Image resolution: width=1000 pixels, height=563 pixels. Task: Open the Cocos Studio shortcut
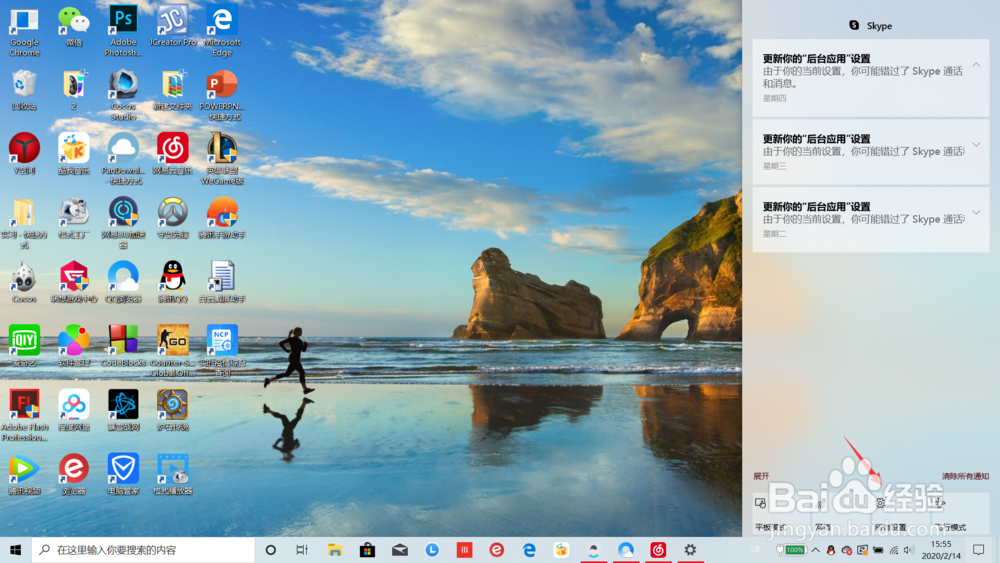coord(123,96)
